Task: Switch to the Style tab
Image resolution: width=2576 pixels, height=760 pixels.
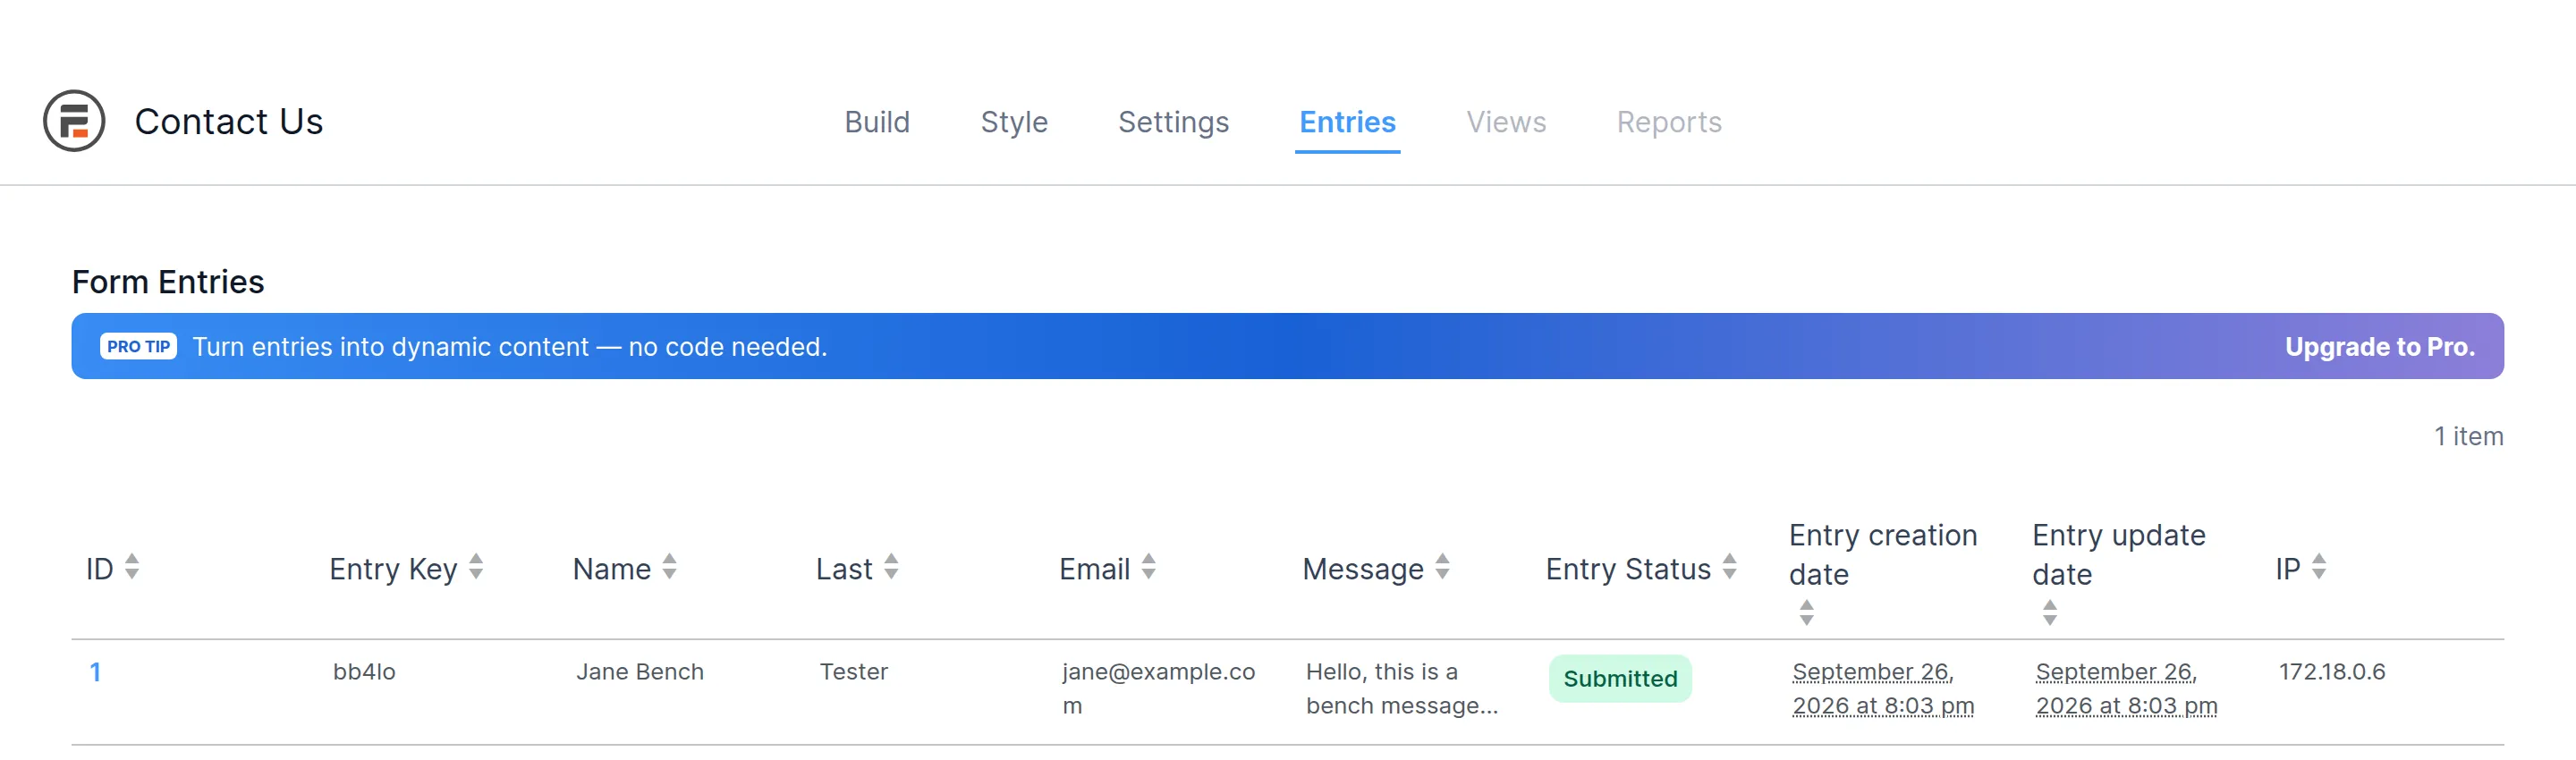Action: coord(1014,122)
